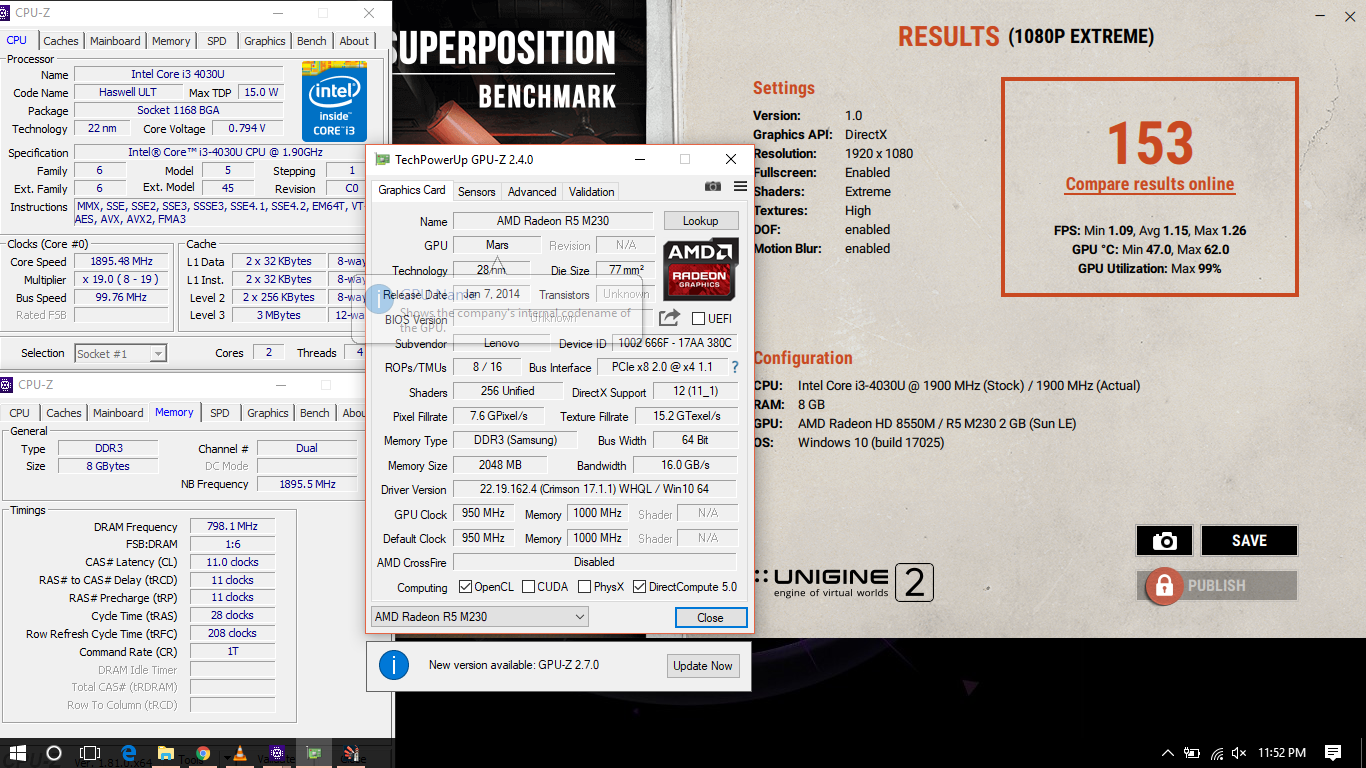Click the Device ID field 1002 666F

click(x=674, y=343)
